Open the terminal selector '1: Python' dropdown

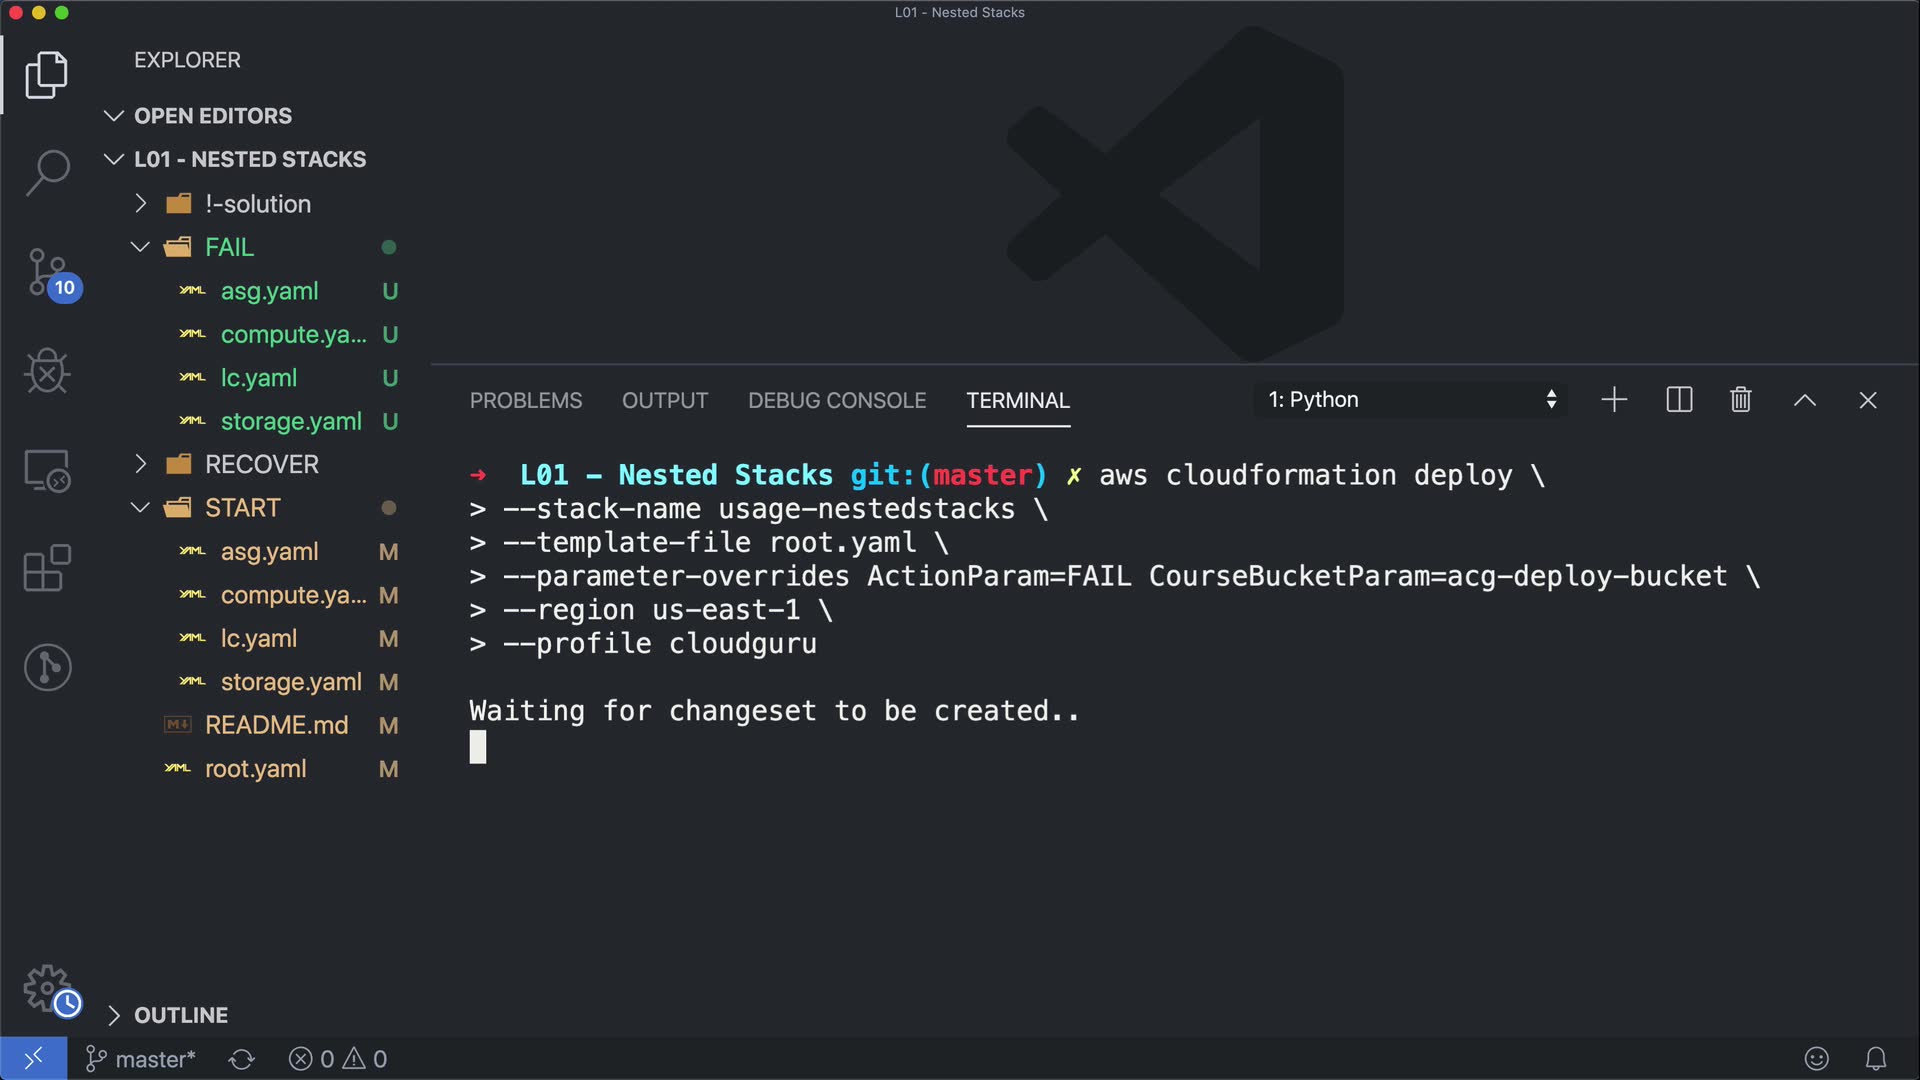click(1411, 400)
